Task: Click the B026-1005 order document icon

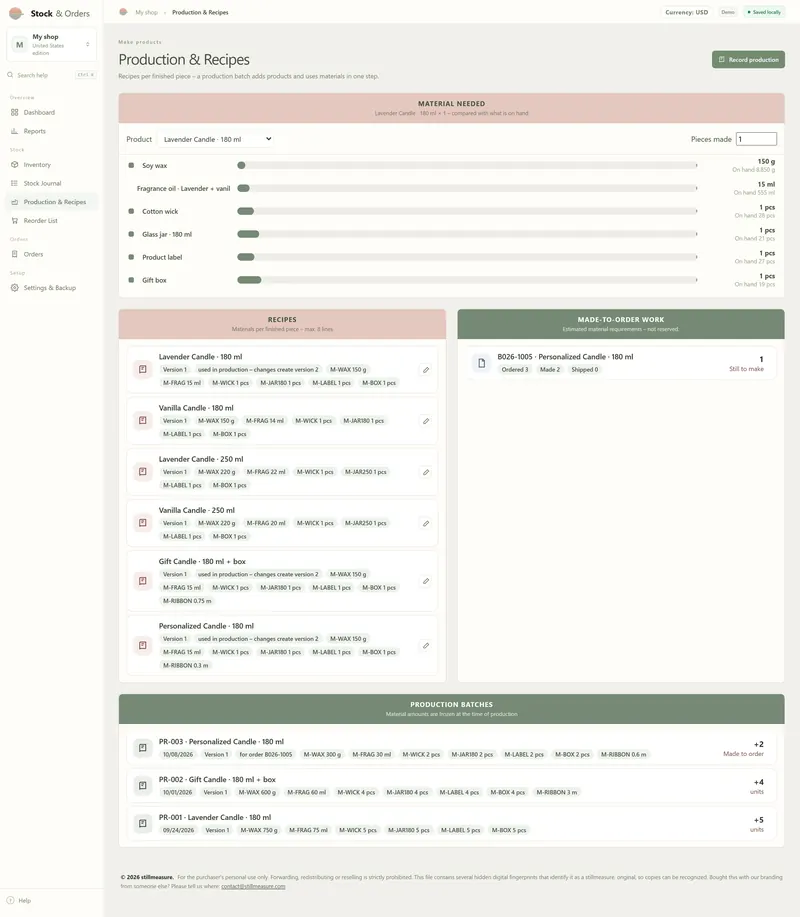Action: pos(481,363)
